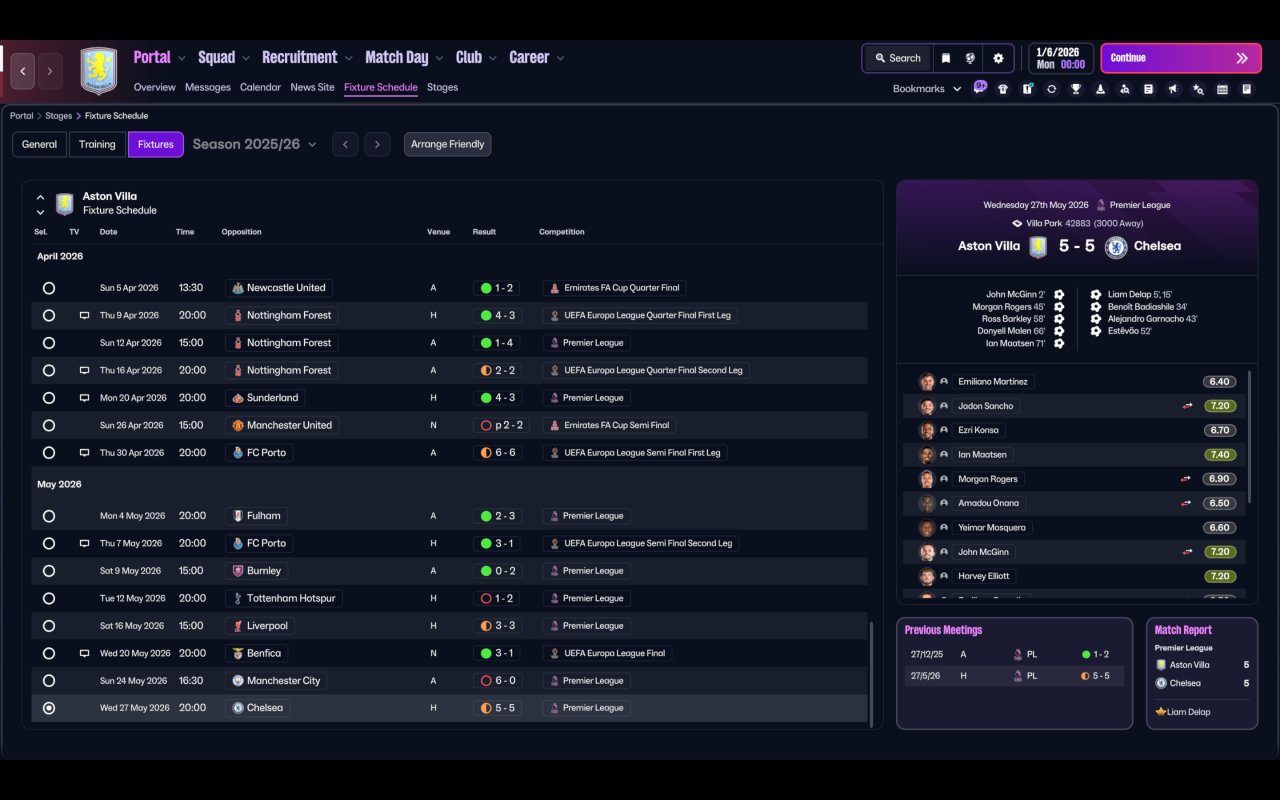Open the Season 2025/26 dropdown
The height and width of the screenshot is (800, 1280).
254,144
